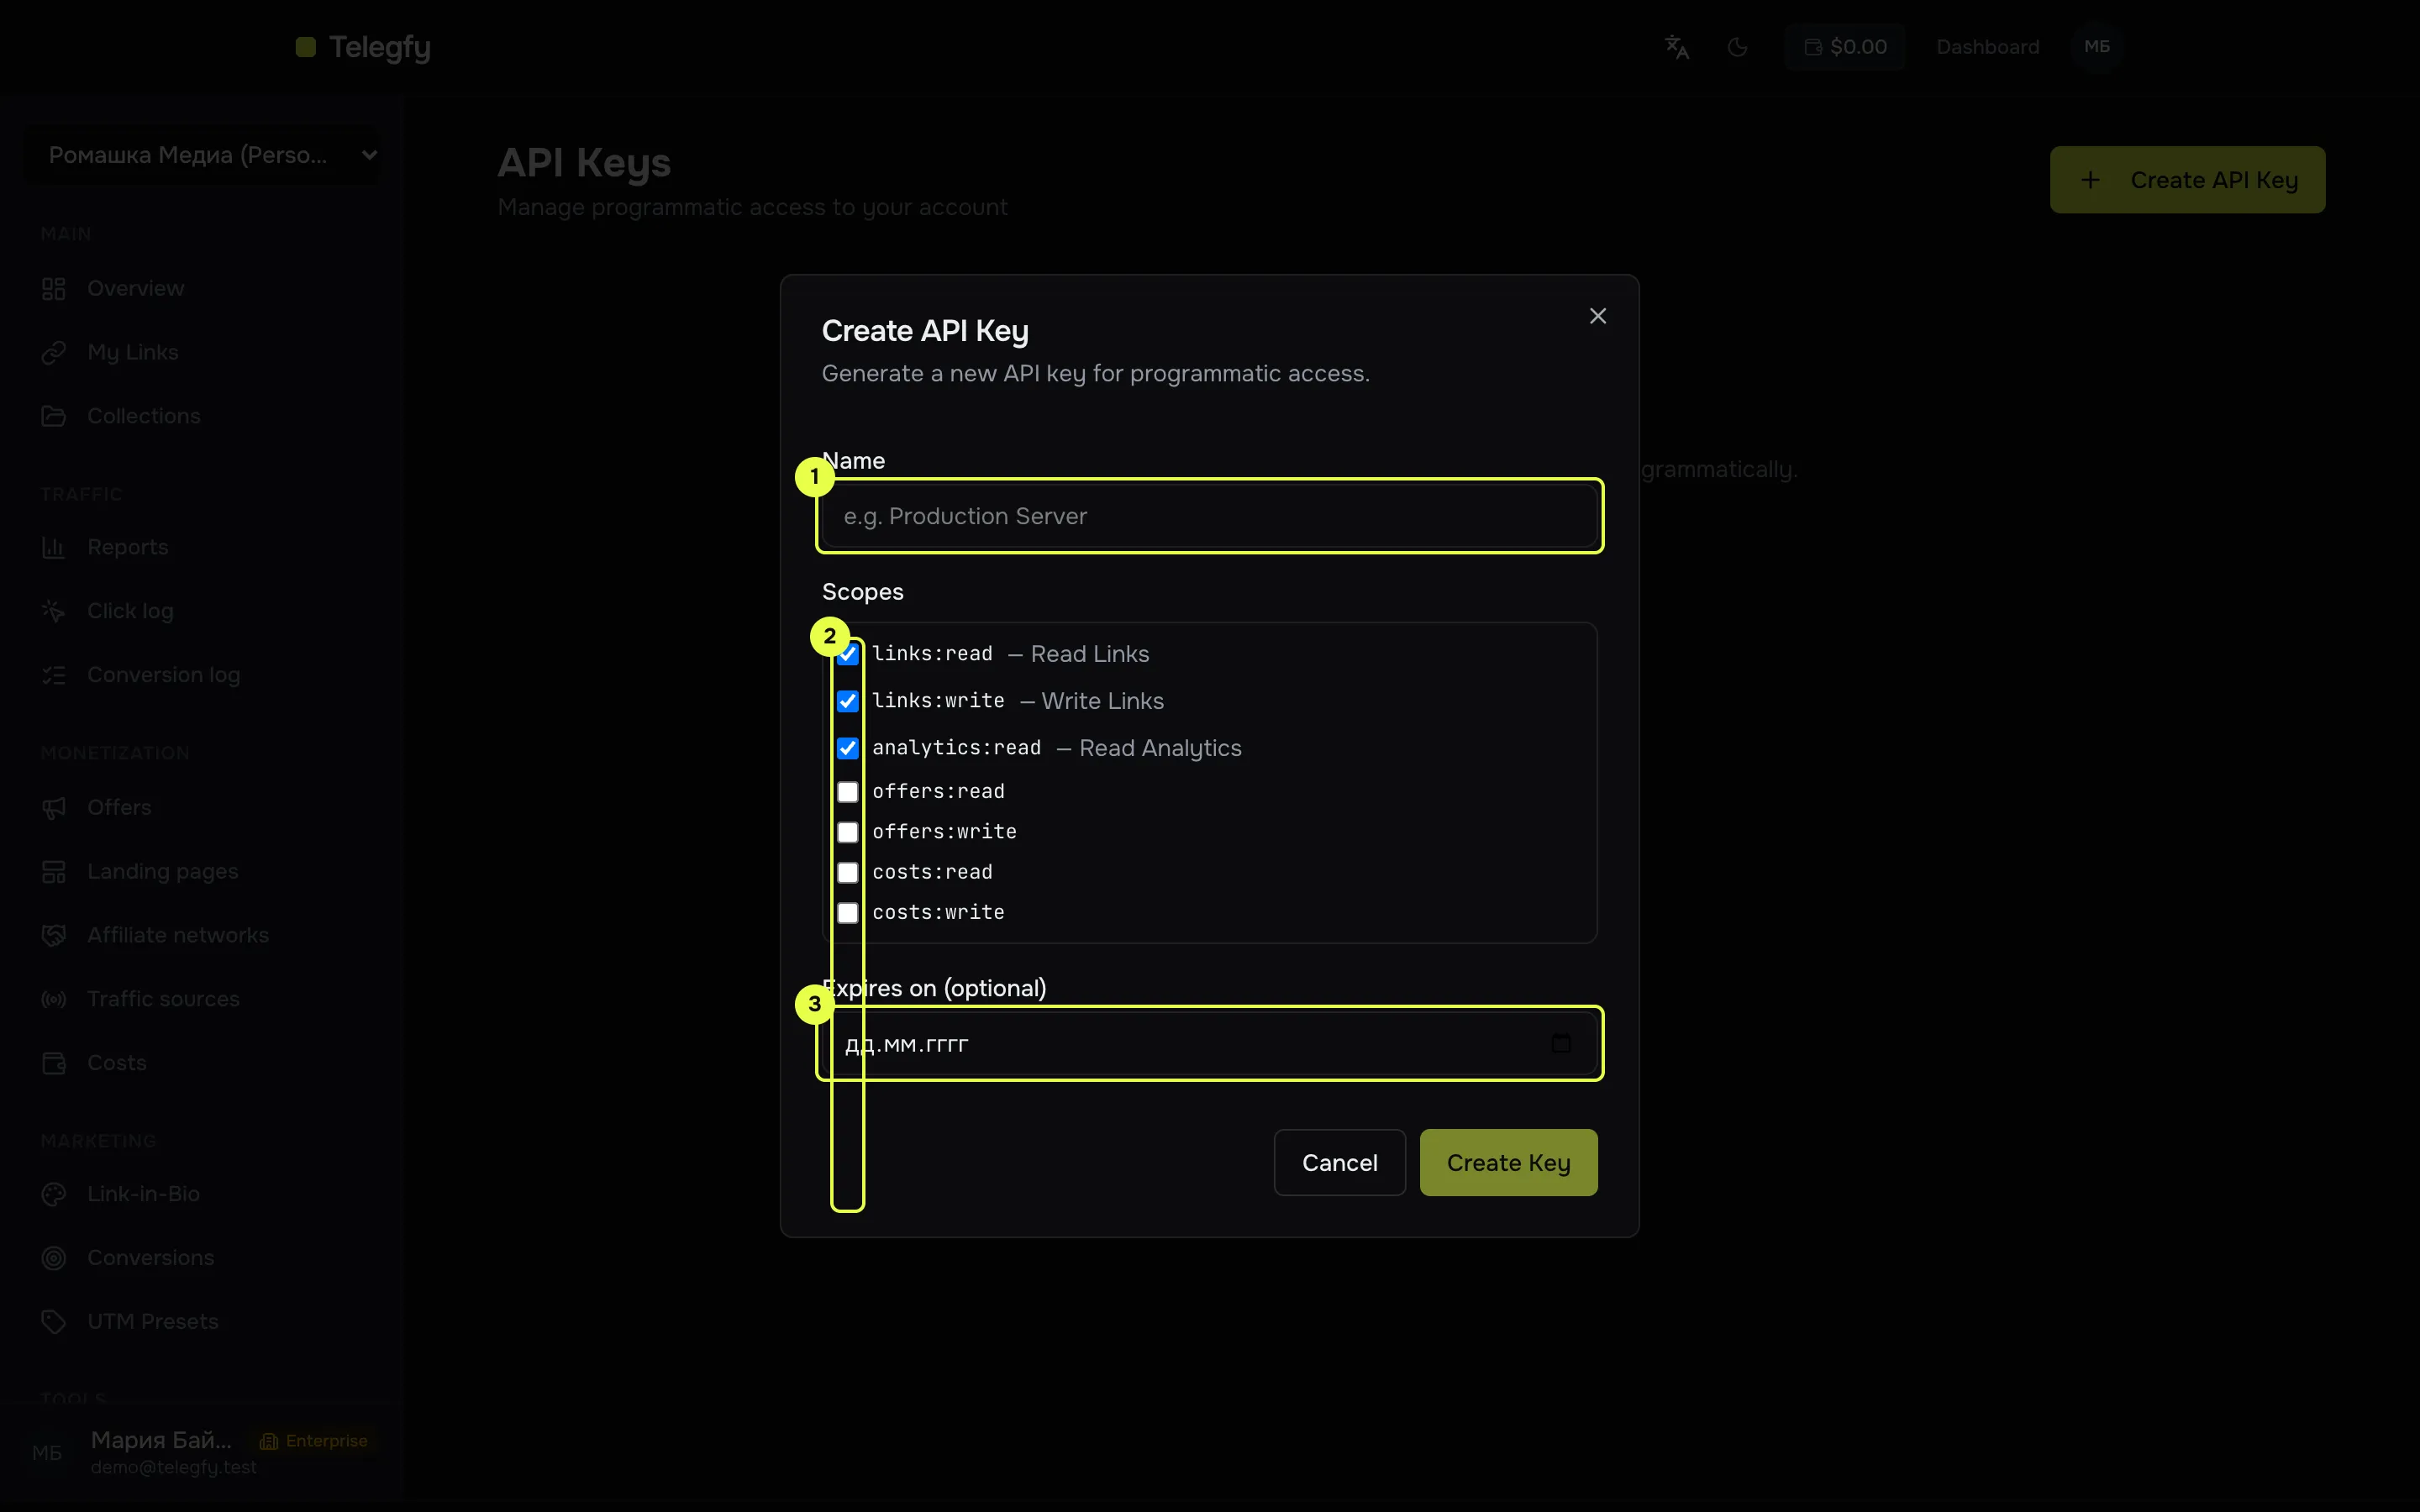
Task: Toggle dark mode moon icon
Action: click(1738, 47)
